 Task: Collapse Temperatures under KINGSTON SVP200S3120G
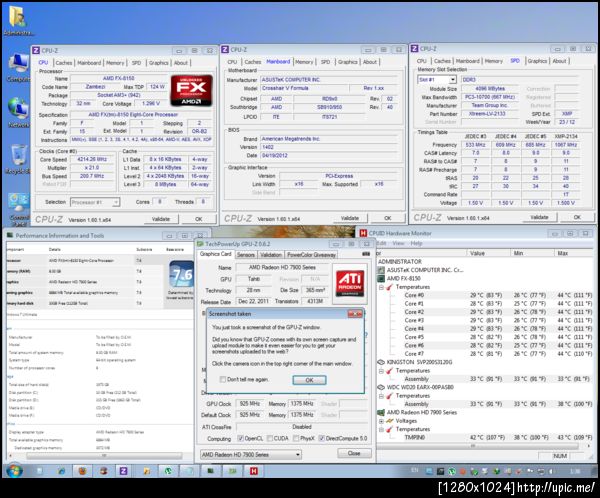[381, 371]
